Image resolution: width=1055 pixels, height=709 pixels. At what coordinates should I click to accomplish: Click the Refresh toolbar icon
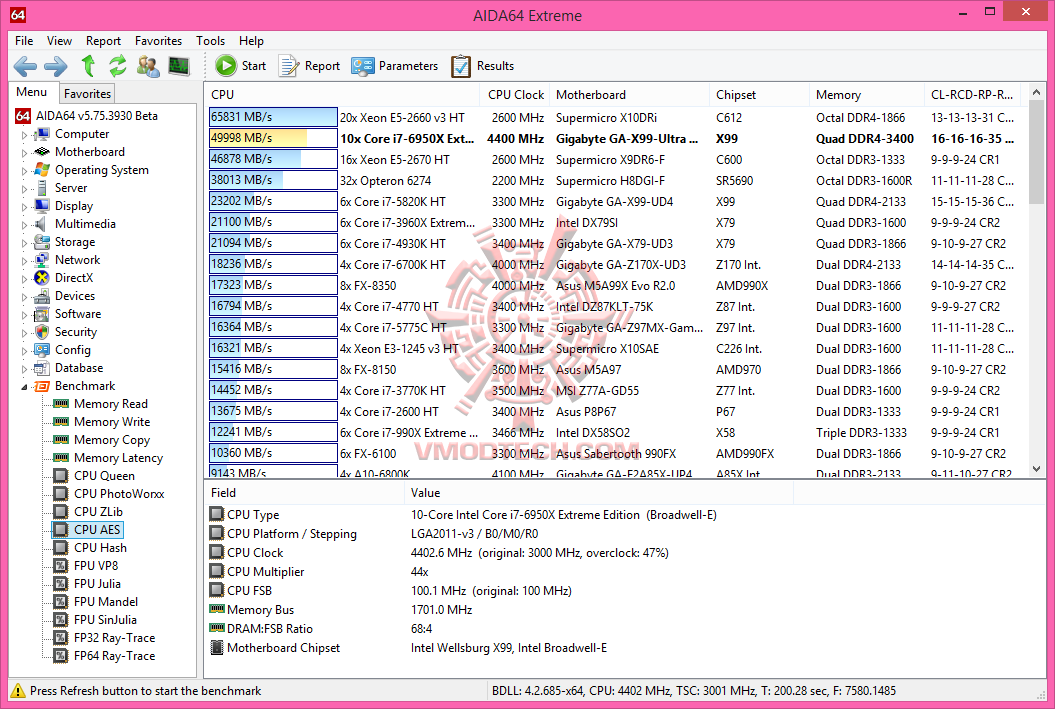click(118, 66)
